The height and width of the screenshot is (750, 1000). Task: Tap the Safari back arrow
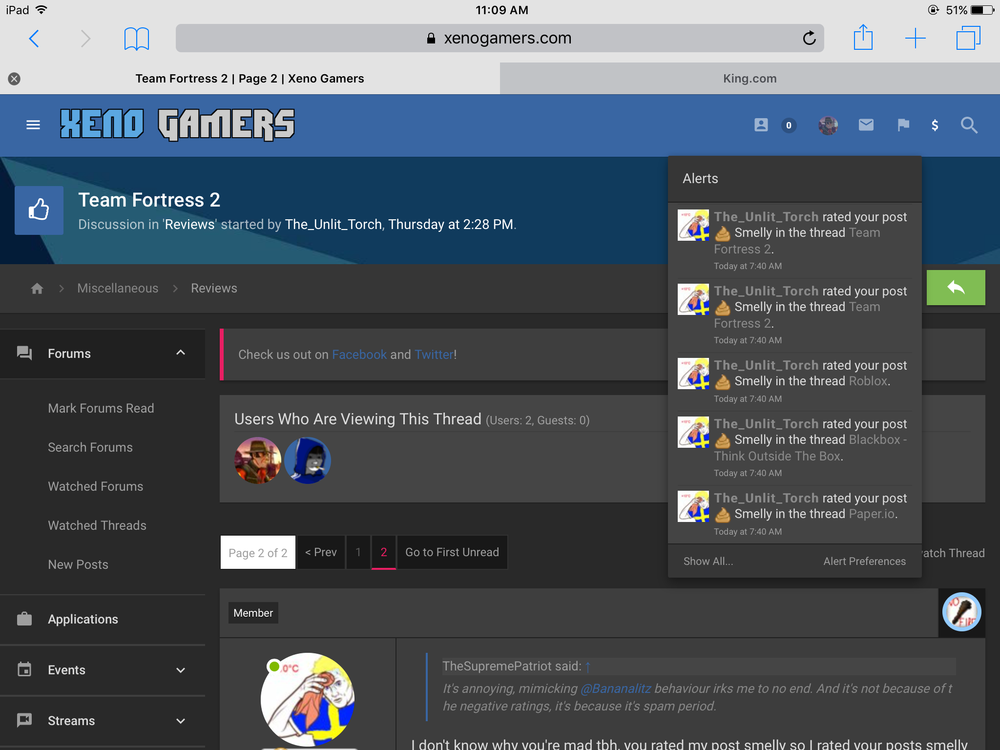coord(34,38)
